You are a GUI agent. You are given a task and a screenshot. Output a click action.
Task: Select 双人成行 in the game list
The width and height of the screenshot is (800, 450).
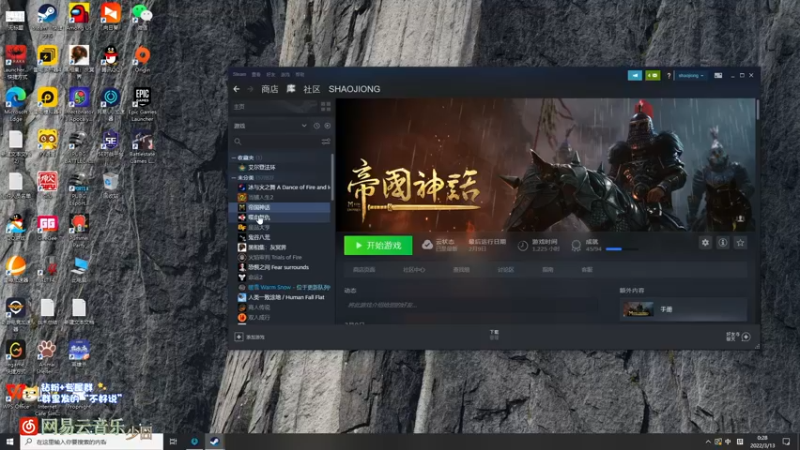pos(259,317)
